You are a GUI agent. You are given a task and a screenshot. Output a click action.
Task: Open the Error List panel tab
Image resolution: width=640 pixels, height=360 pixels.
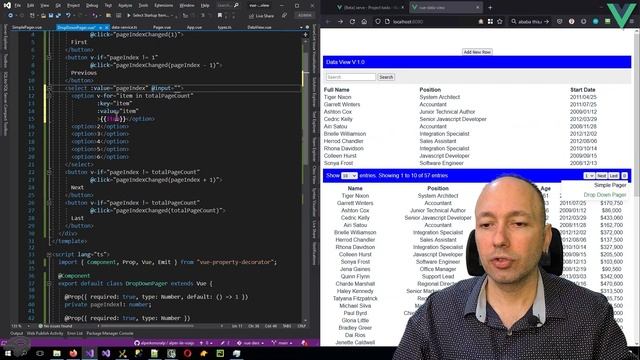tap(75, 333)
